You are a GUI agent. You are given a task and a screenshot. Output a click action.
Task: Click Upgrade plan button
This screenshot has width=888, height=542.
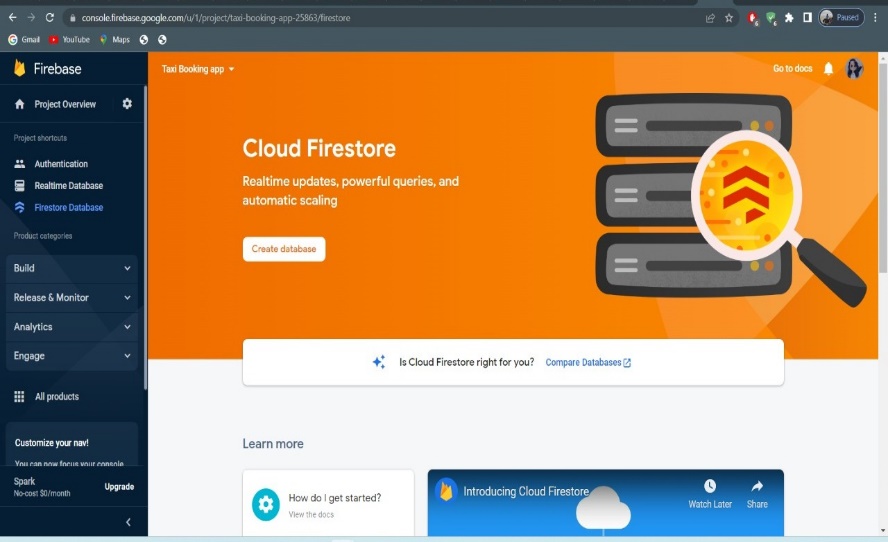click(119, 486)
